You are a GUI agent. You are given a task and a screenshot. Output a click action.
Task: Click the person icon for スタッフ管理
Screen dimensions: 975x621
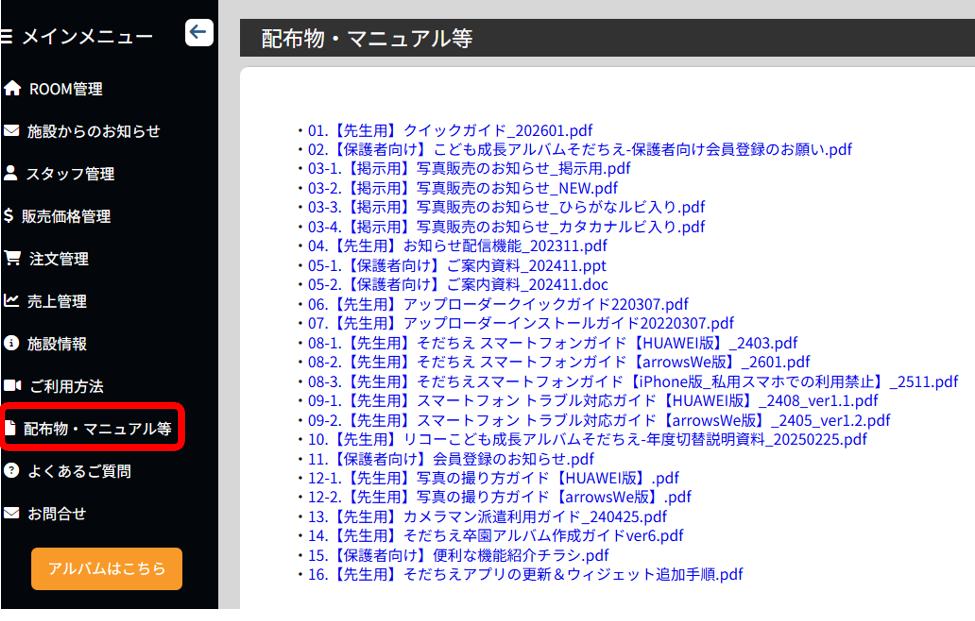11,173
